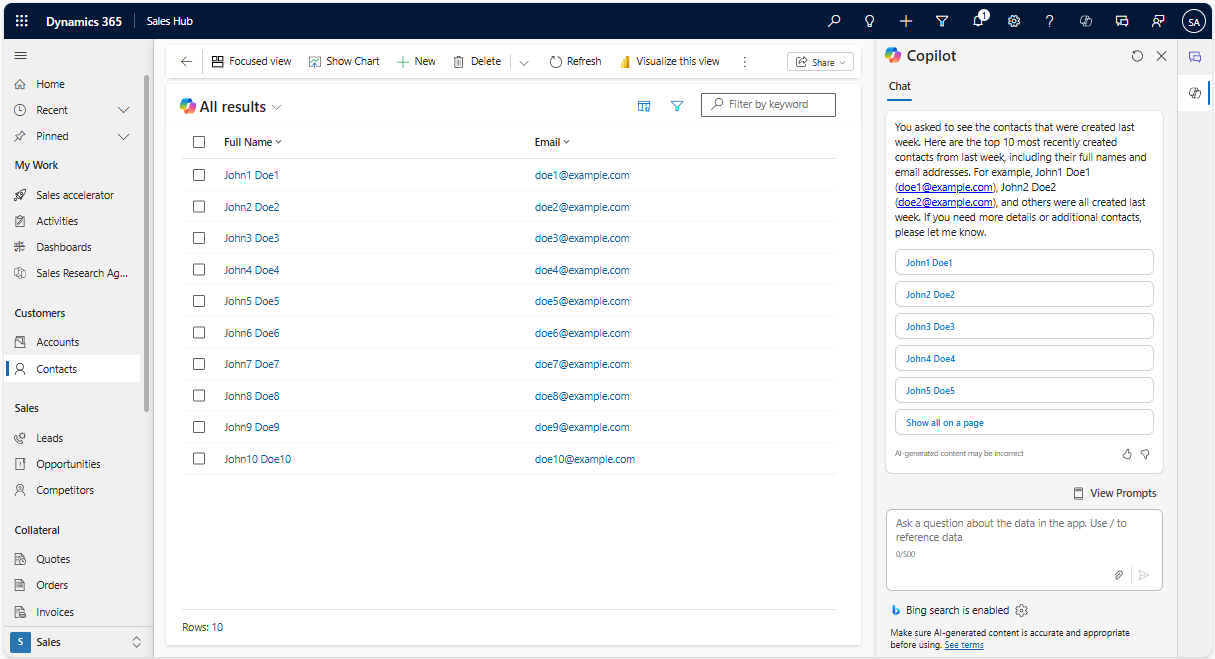The height and width of the screenshot is (659, 1215).
Task: Click the attach file paperclip icon
Action: click(x=1119, y=575)
